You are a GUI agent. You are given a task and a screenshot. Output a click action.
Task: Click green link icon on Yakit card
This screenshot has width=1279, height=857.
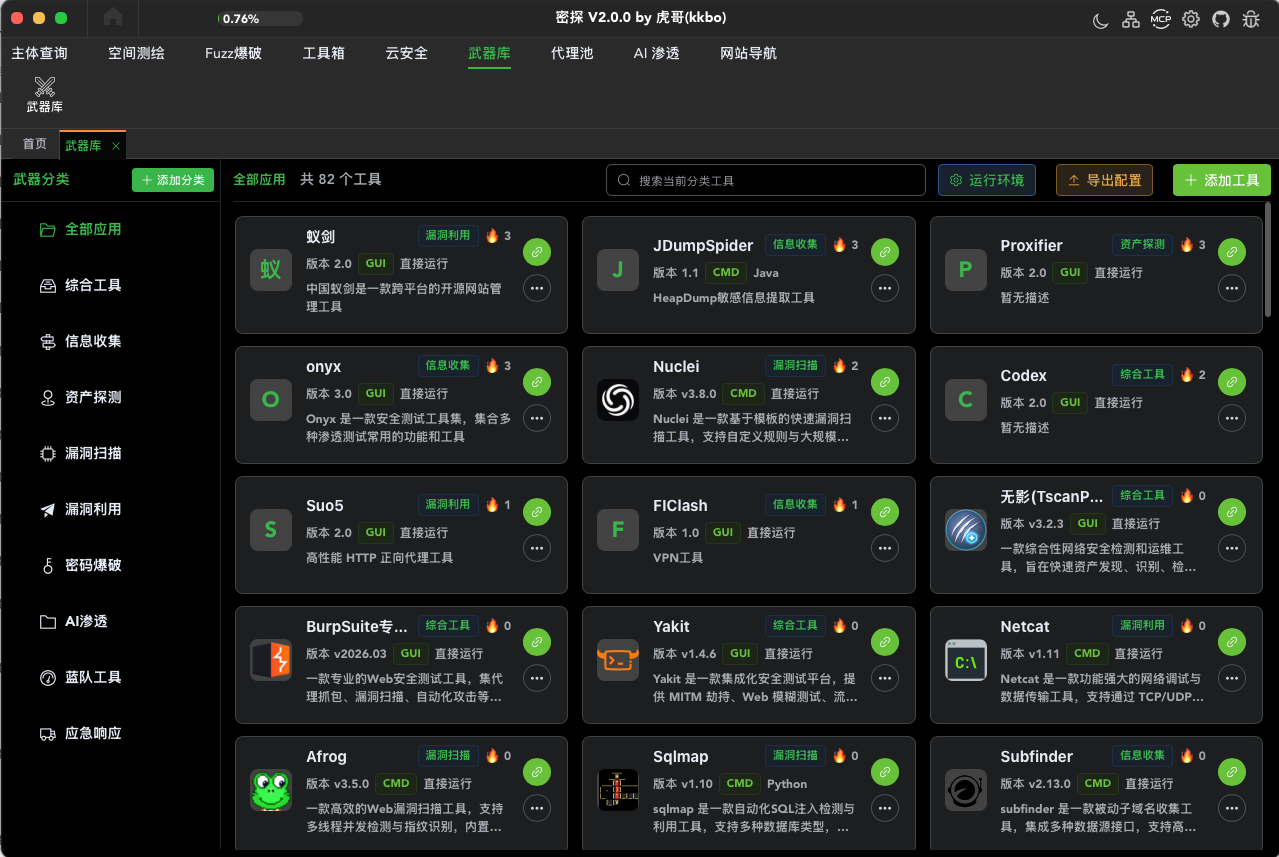point(884,642)
